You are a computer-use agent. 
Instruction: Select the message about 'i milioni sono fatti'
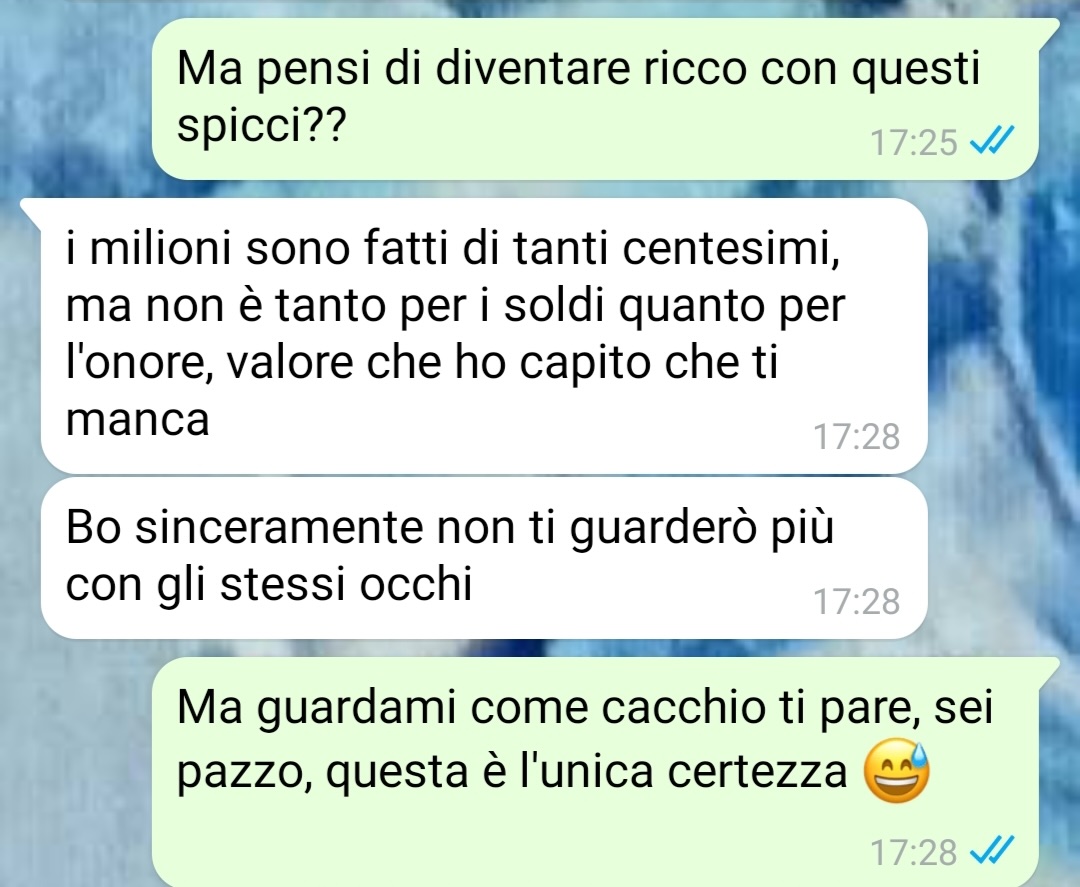[484, 335]
